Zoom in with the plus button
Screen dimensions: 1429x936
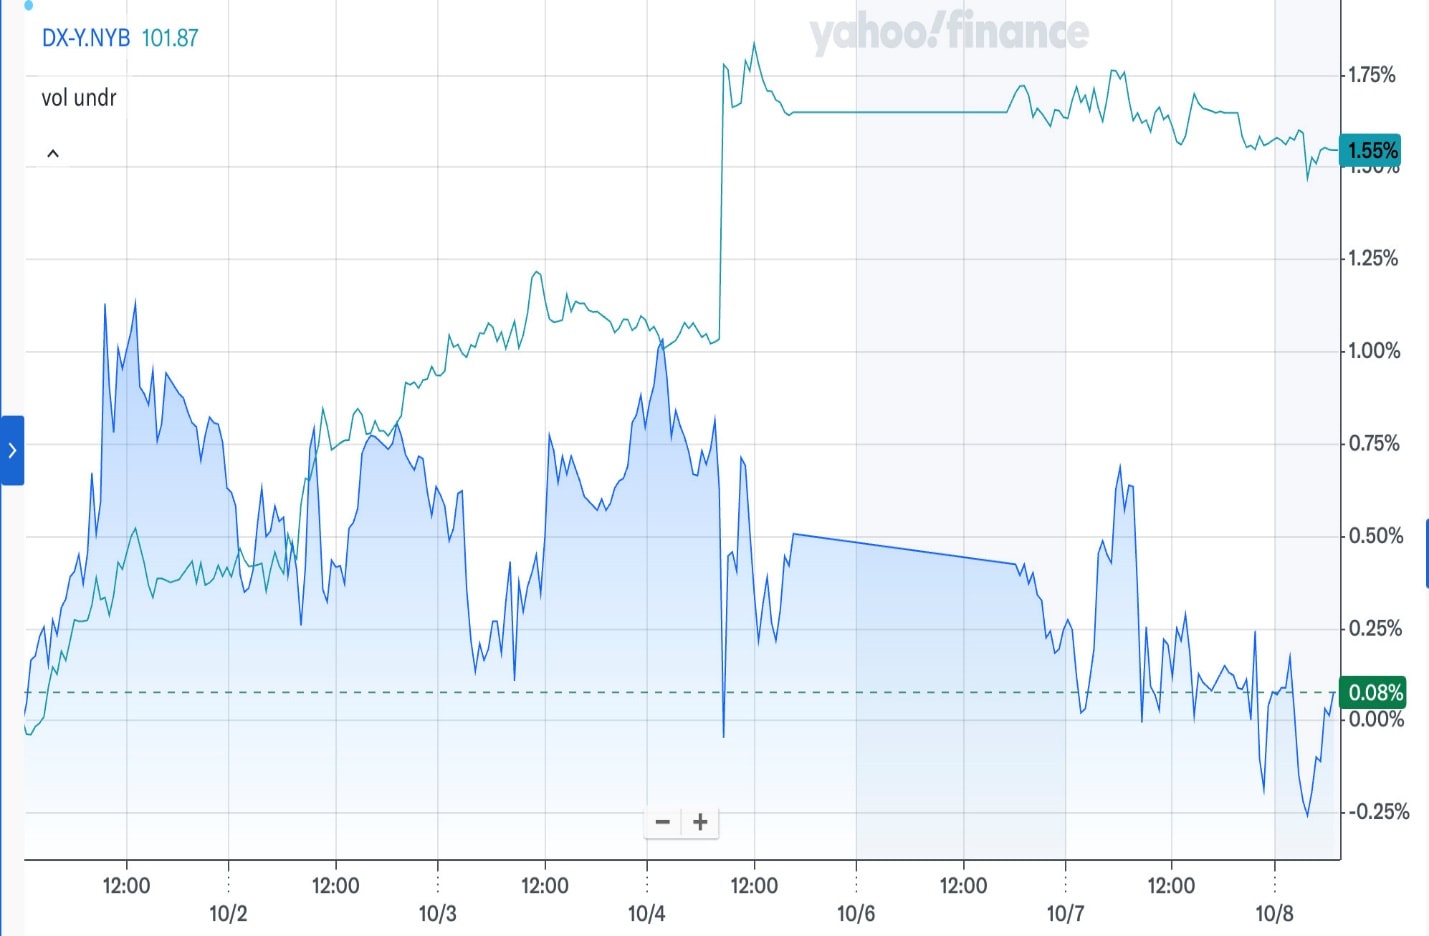pyautogui.click(x=700, y=822)
